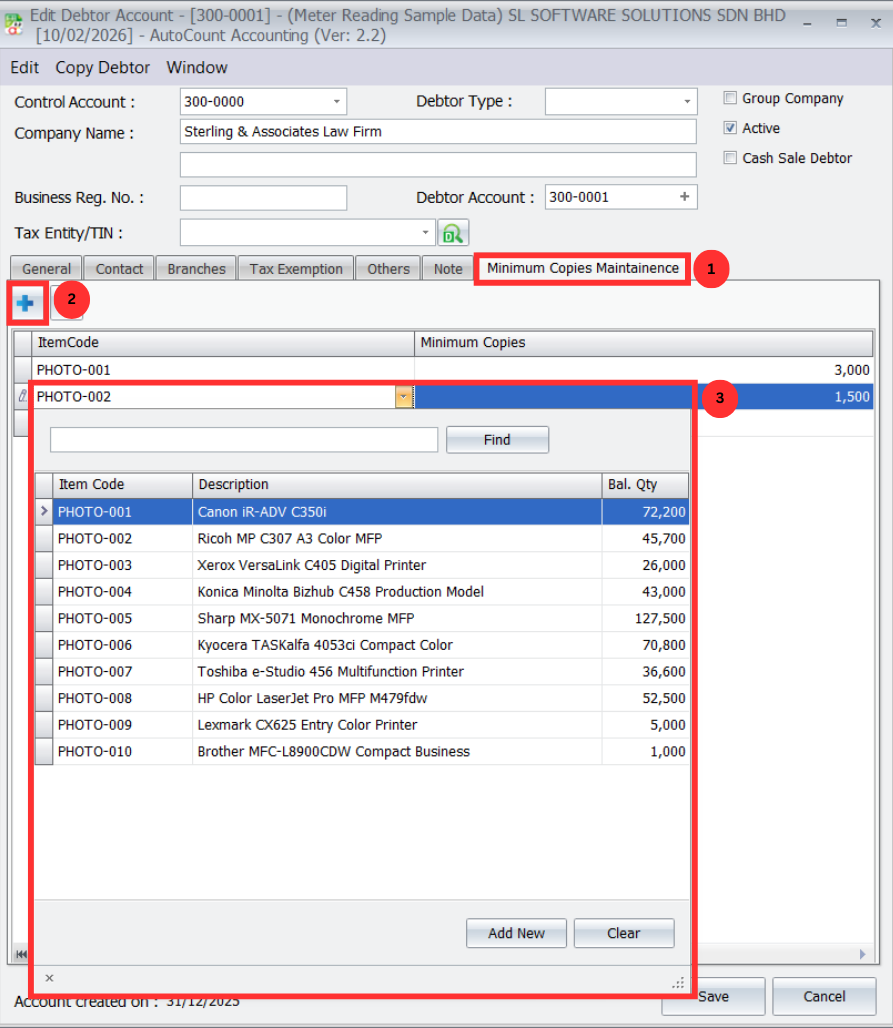Untick the Active checkbox

pyautogui.click(x=731, y=128)
